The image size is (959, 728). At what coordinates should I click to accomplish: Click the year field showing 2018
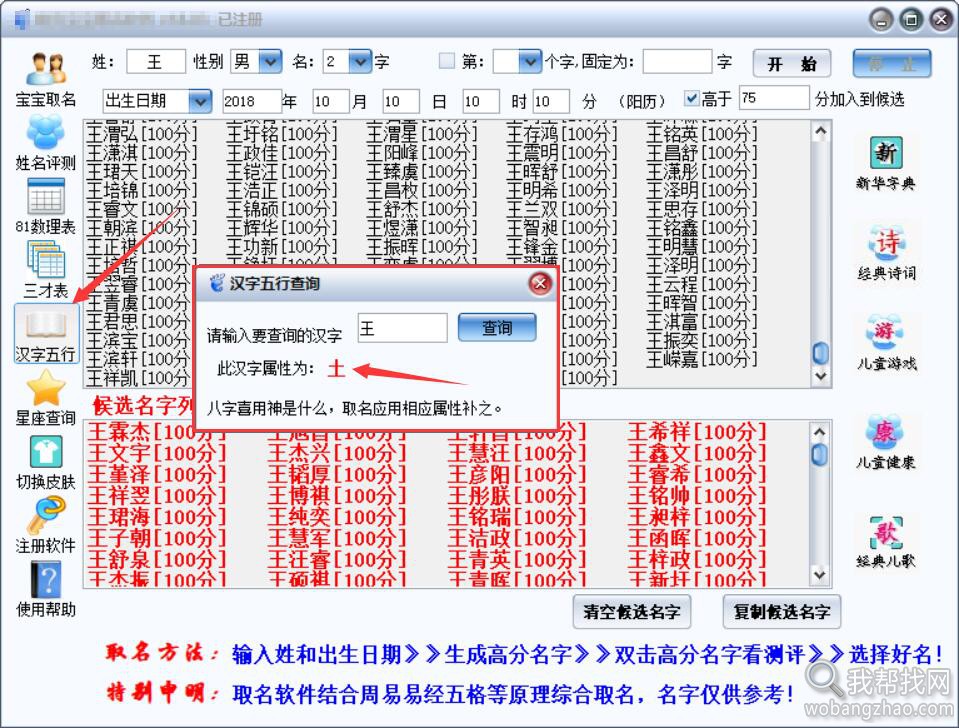[x=251, y=102]
